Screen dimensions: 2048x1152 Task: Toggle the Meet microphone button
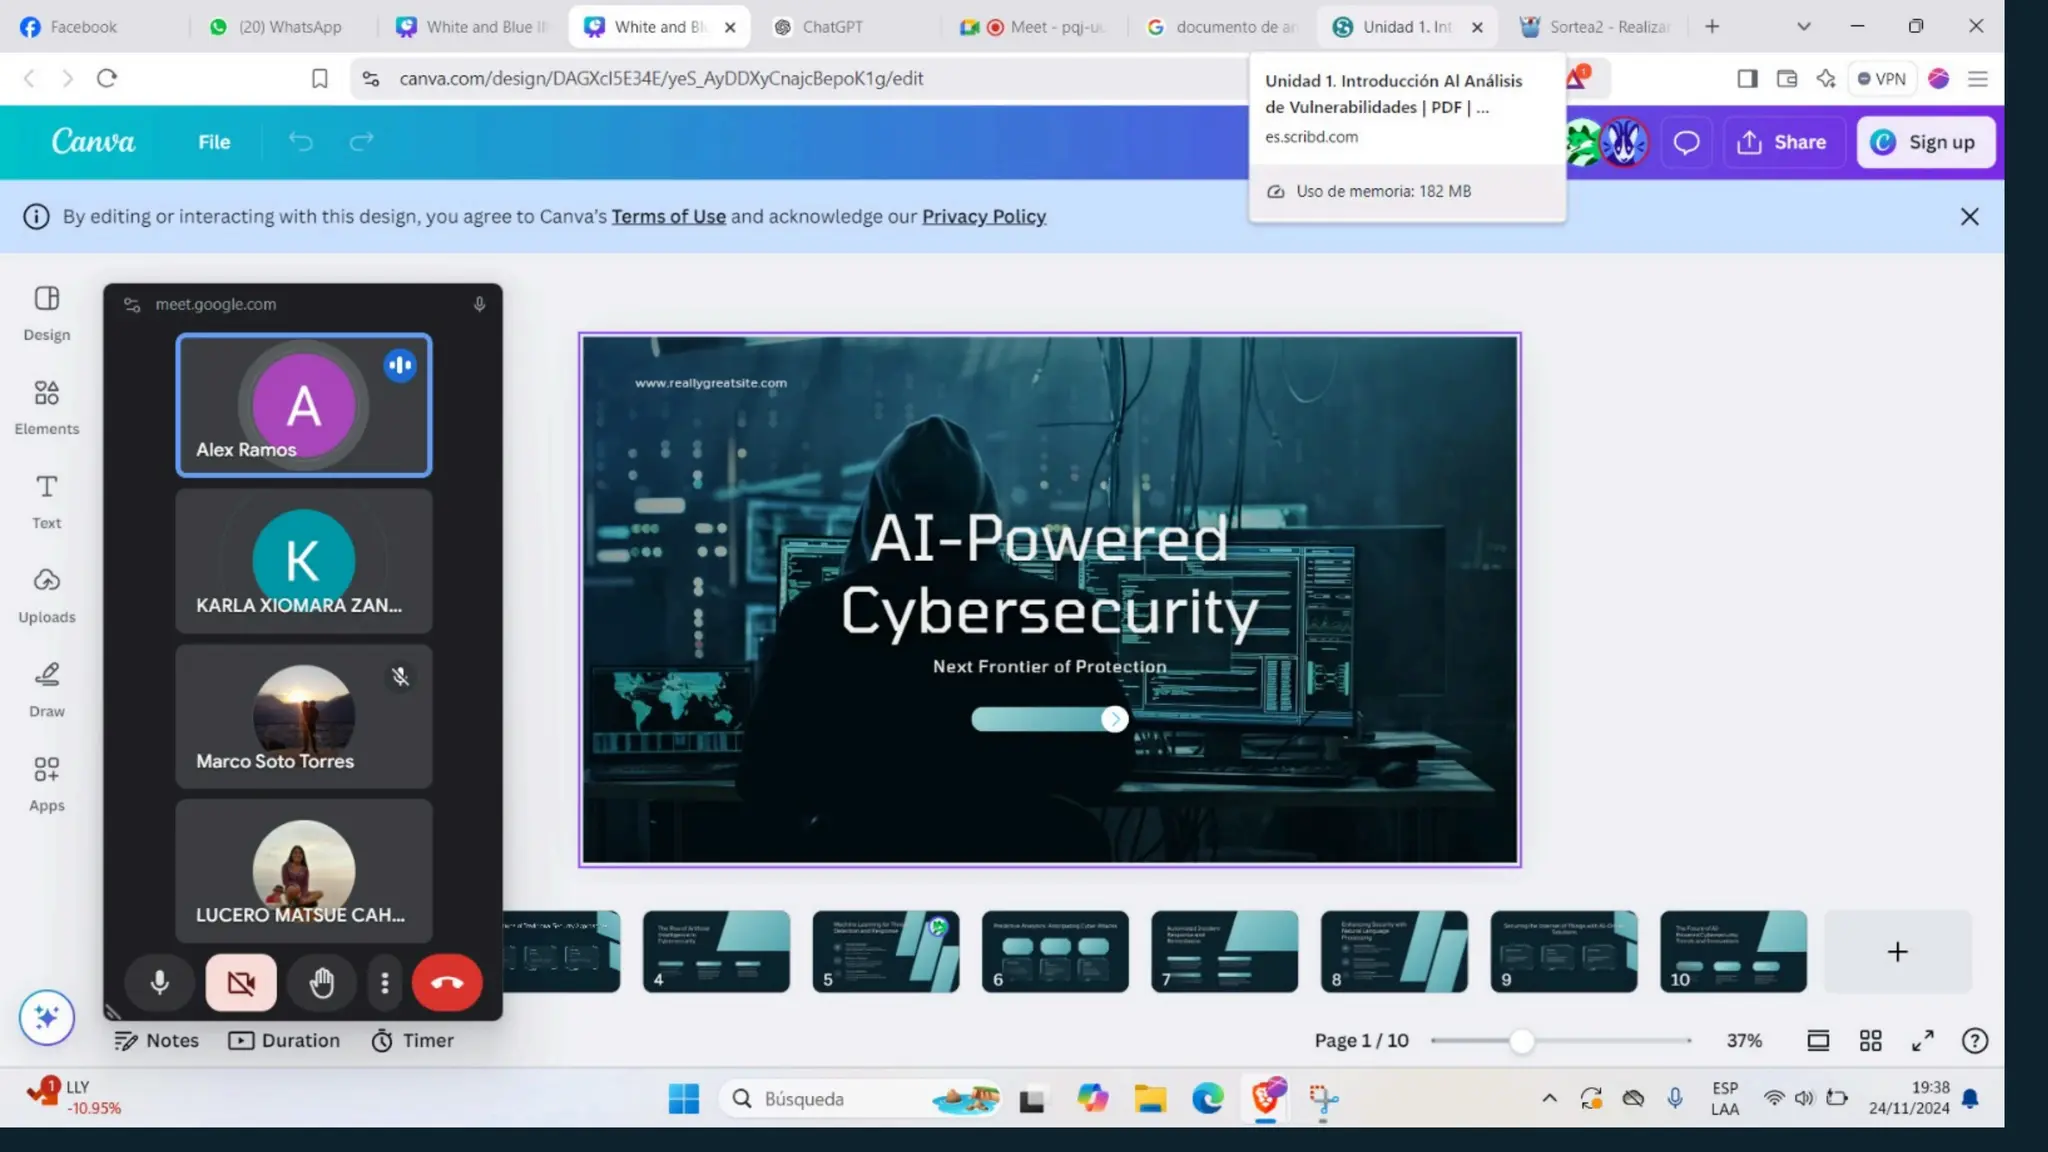pos(159,983)
